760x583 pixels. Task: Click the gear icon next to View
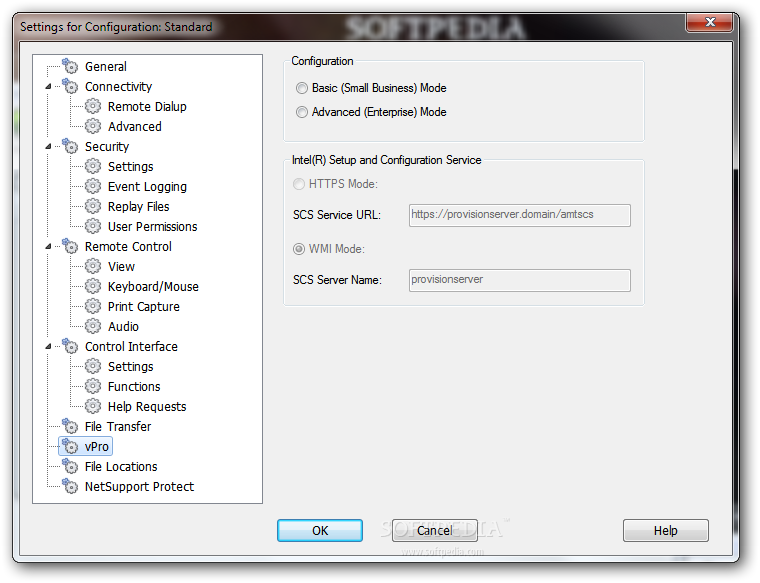tap(93, 267)
